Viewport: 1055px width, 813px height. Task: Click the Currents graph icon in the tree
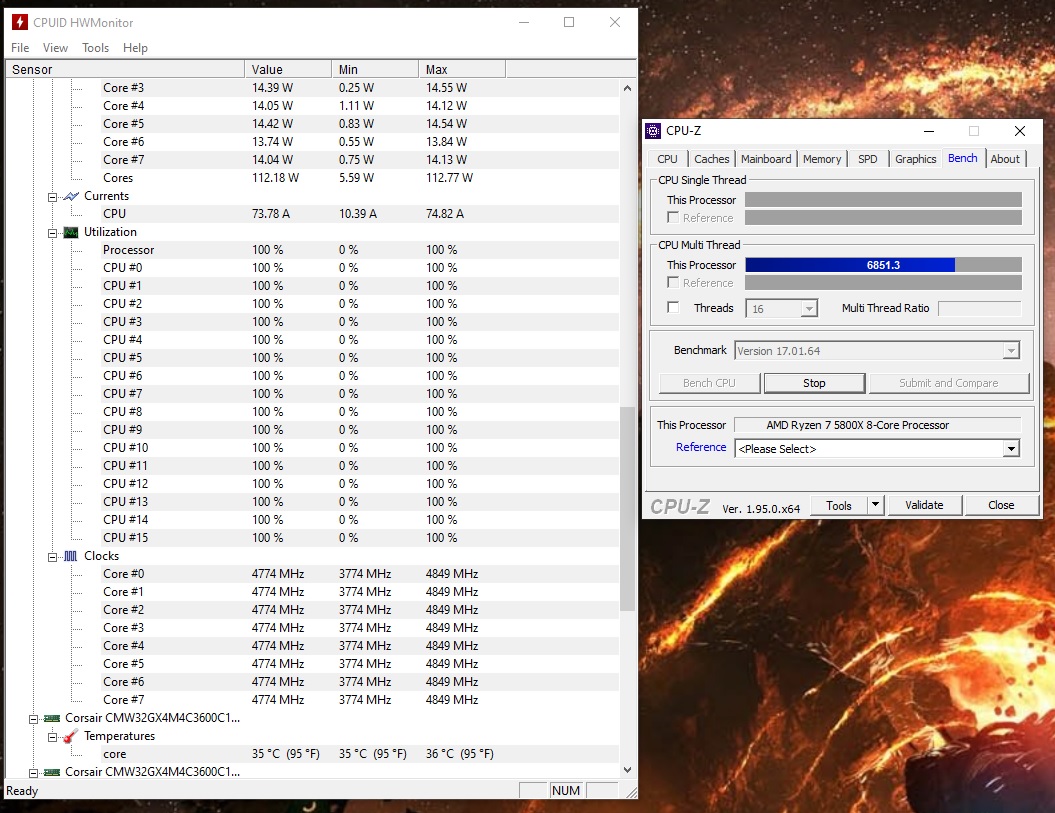pos(71,196)
